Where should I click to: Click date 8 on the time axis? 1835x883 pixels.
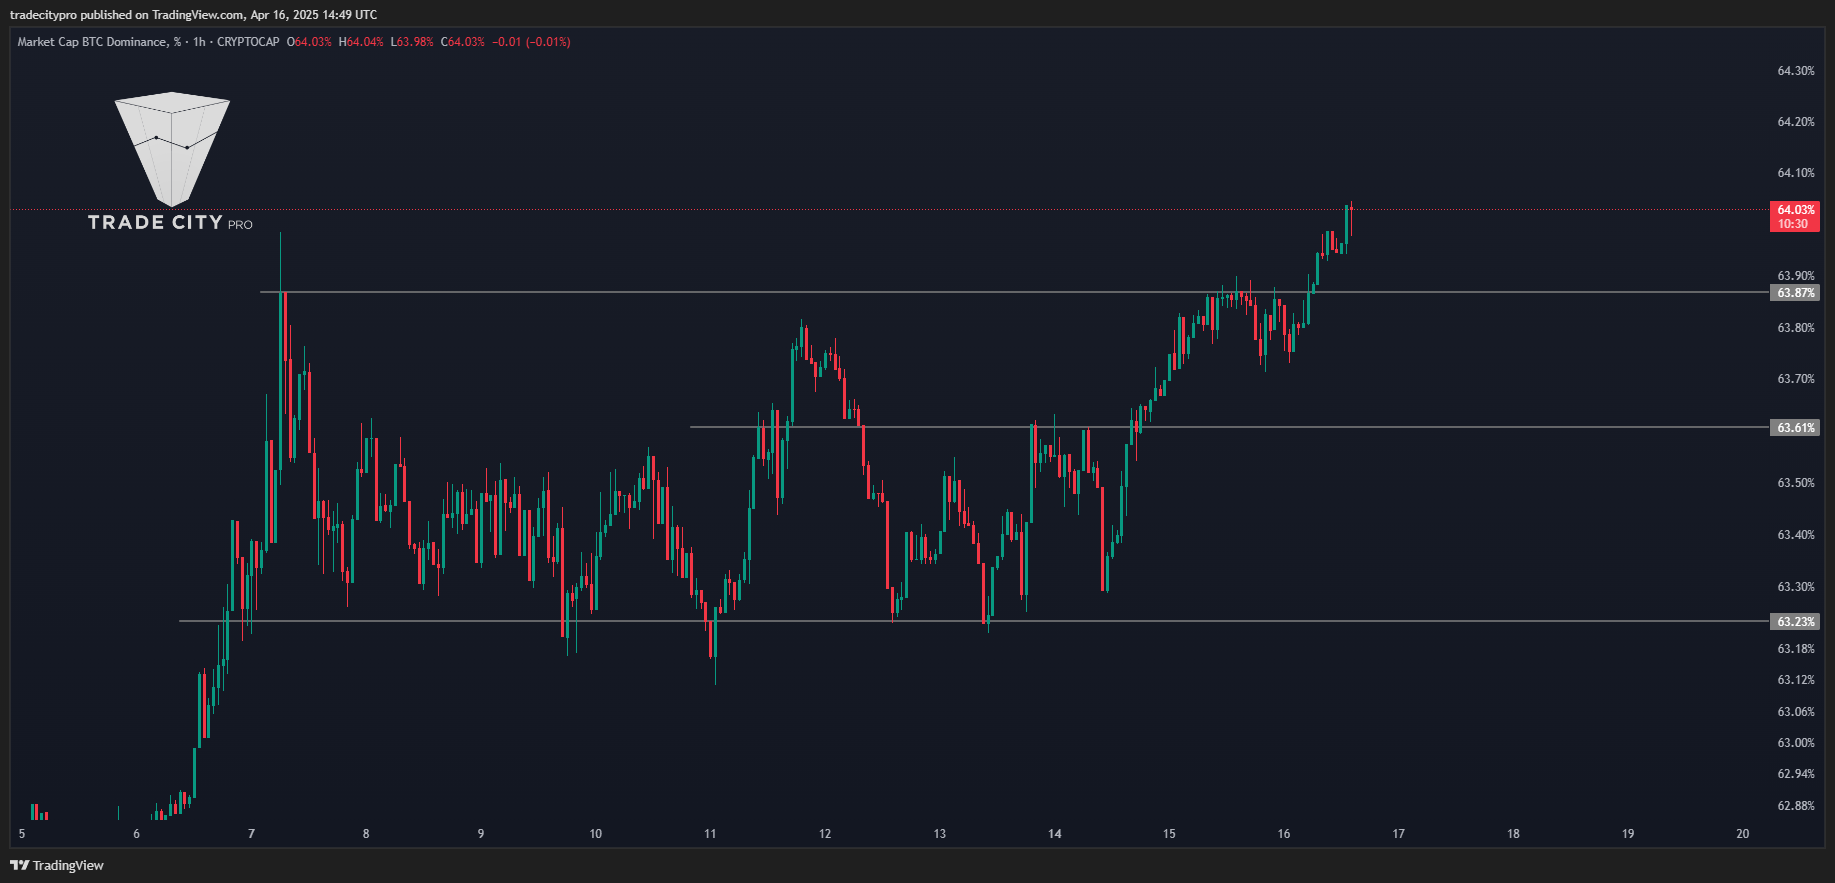tap(366, 834)
